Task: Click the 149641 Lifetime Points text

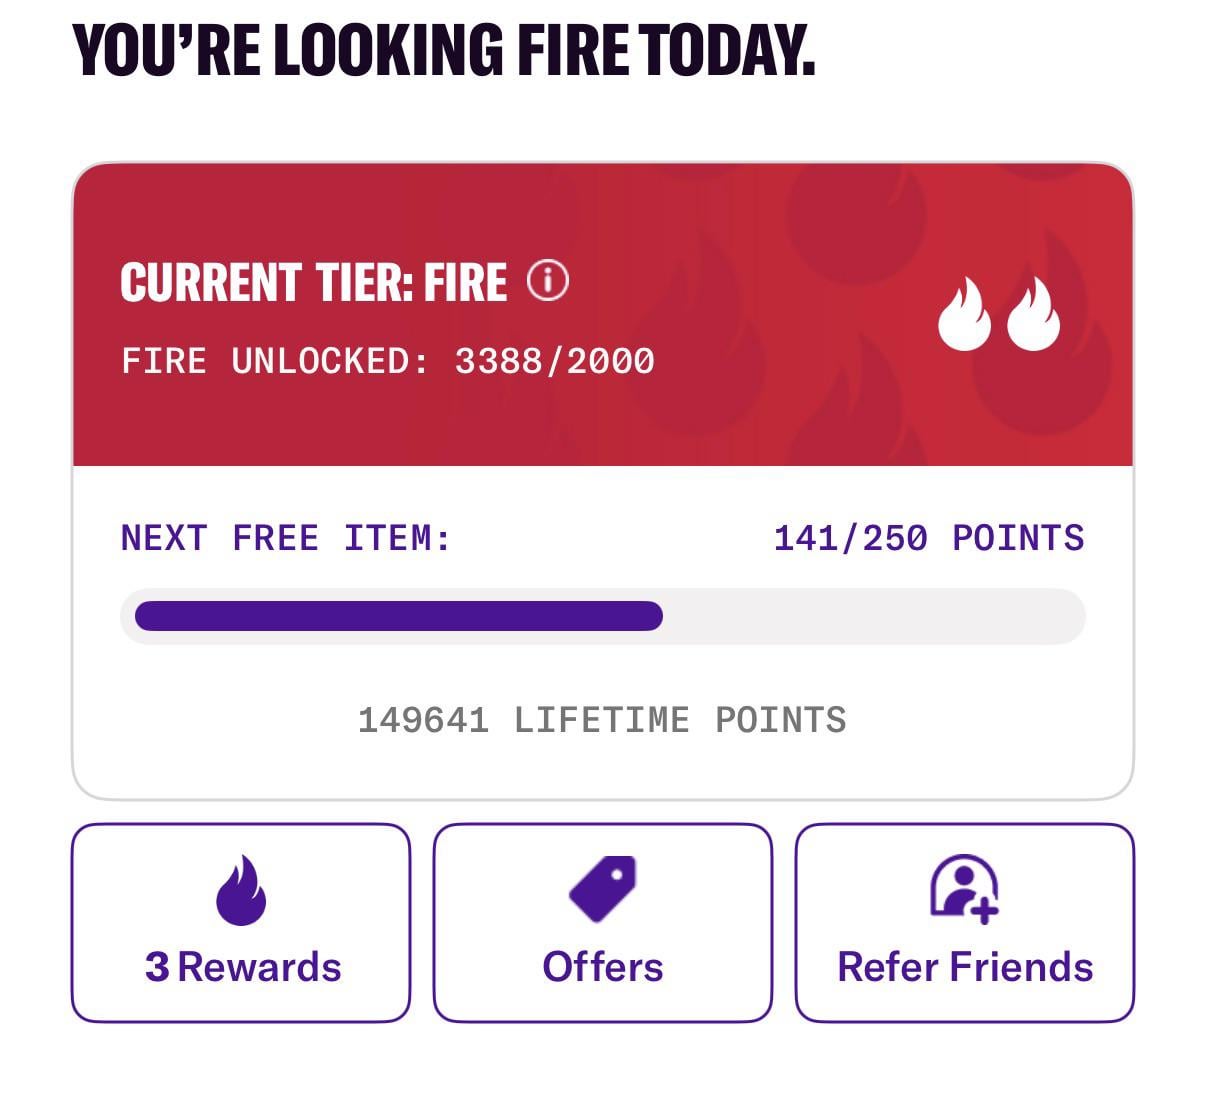Action: [602, 720]
